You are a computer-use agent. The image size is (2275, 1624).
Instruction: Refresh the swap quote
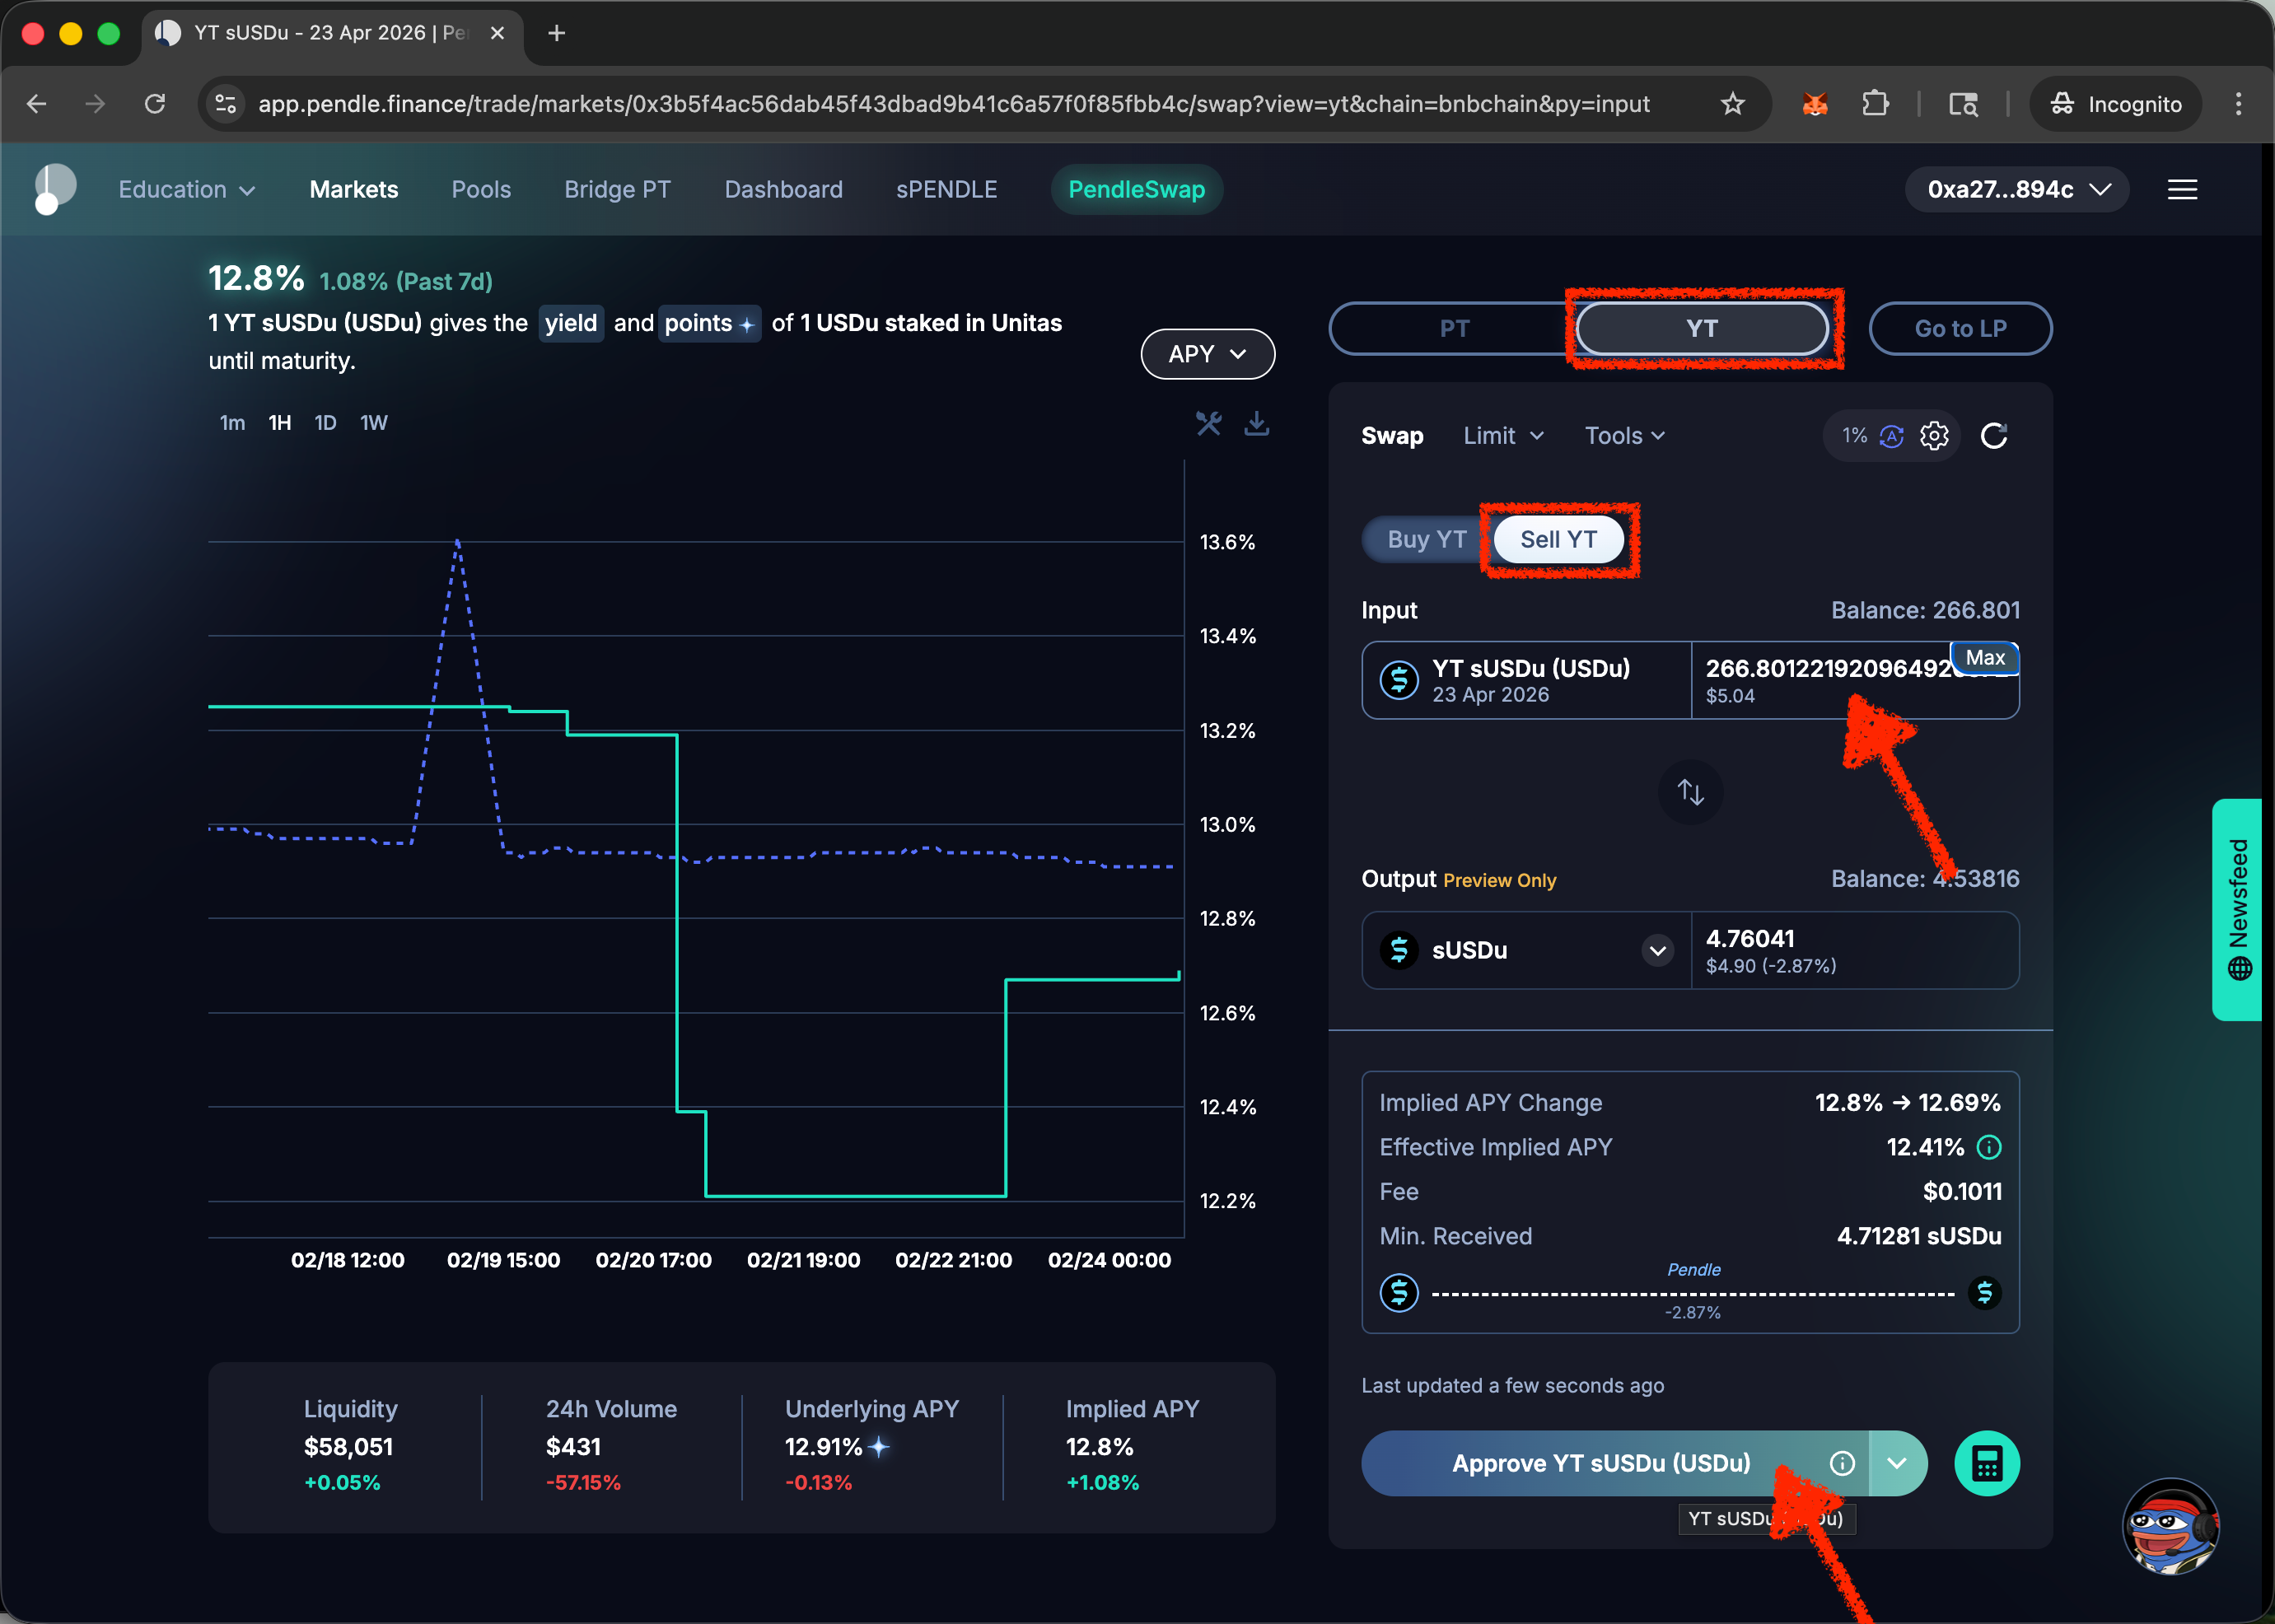(1993, 436)
